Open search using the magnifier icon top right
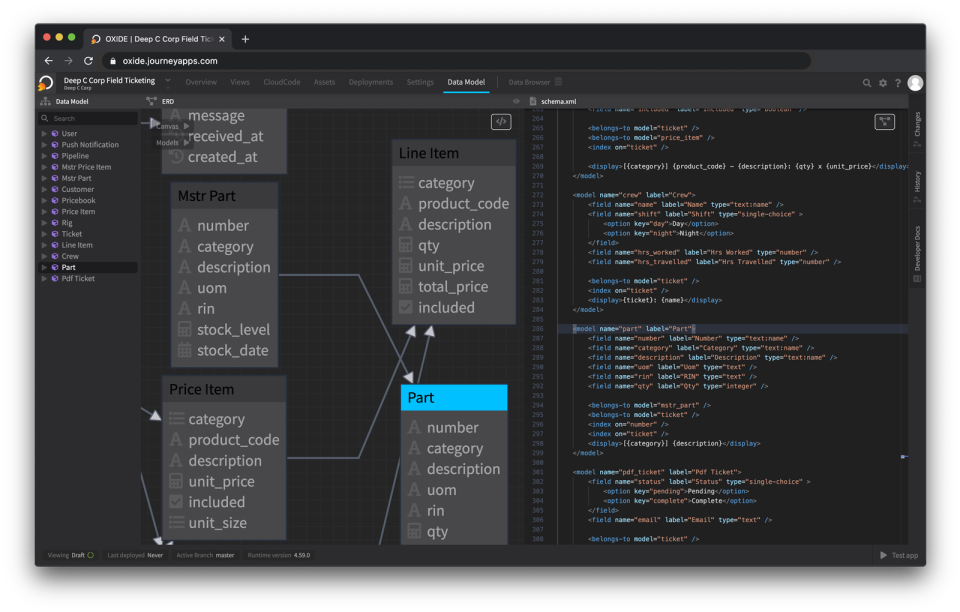960x612 pixels. [x=867, y=83]
